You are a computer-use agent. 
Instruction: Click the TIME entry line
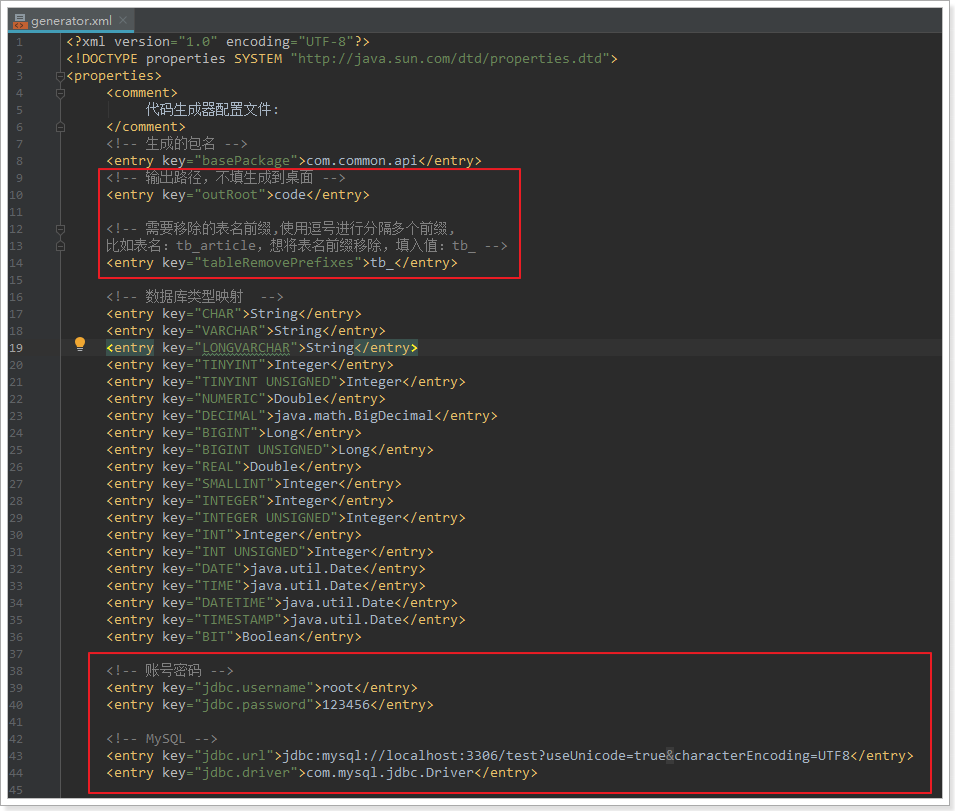[x=266, y=586]
